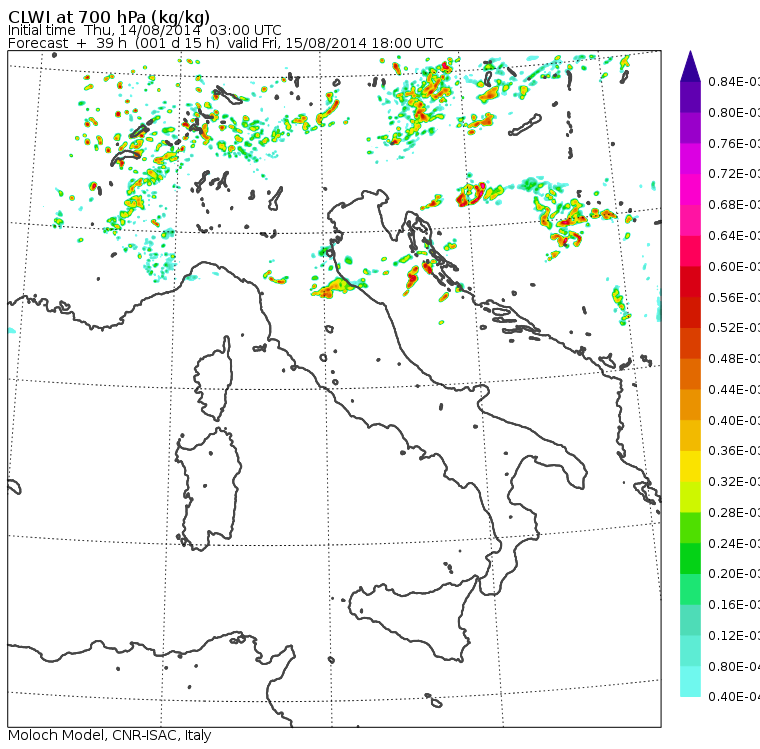
Task: Click the 'Moloch Model, CNR-ISAC, Italy' credit
Action: pos(110,735)
